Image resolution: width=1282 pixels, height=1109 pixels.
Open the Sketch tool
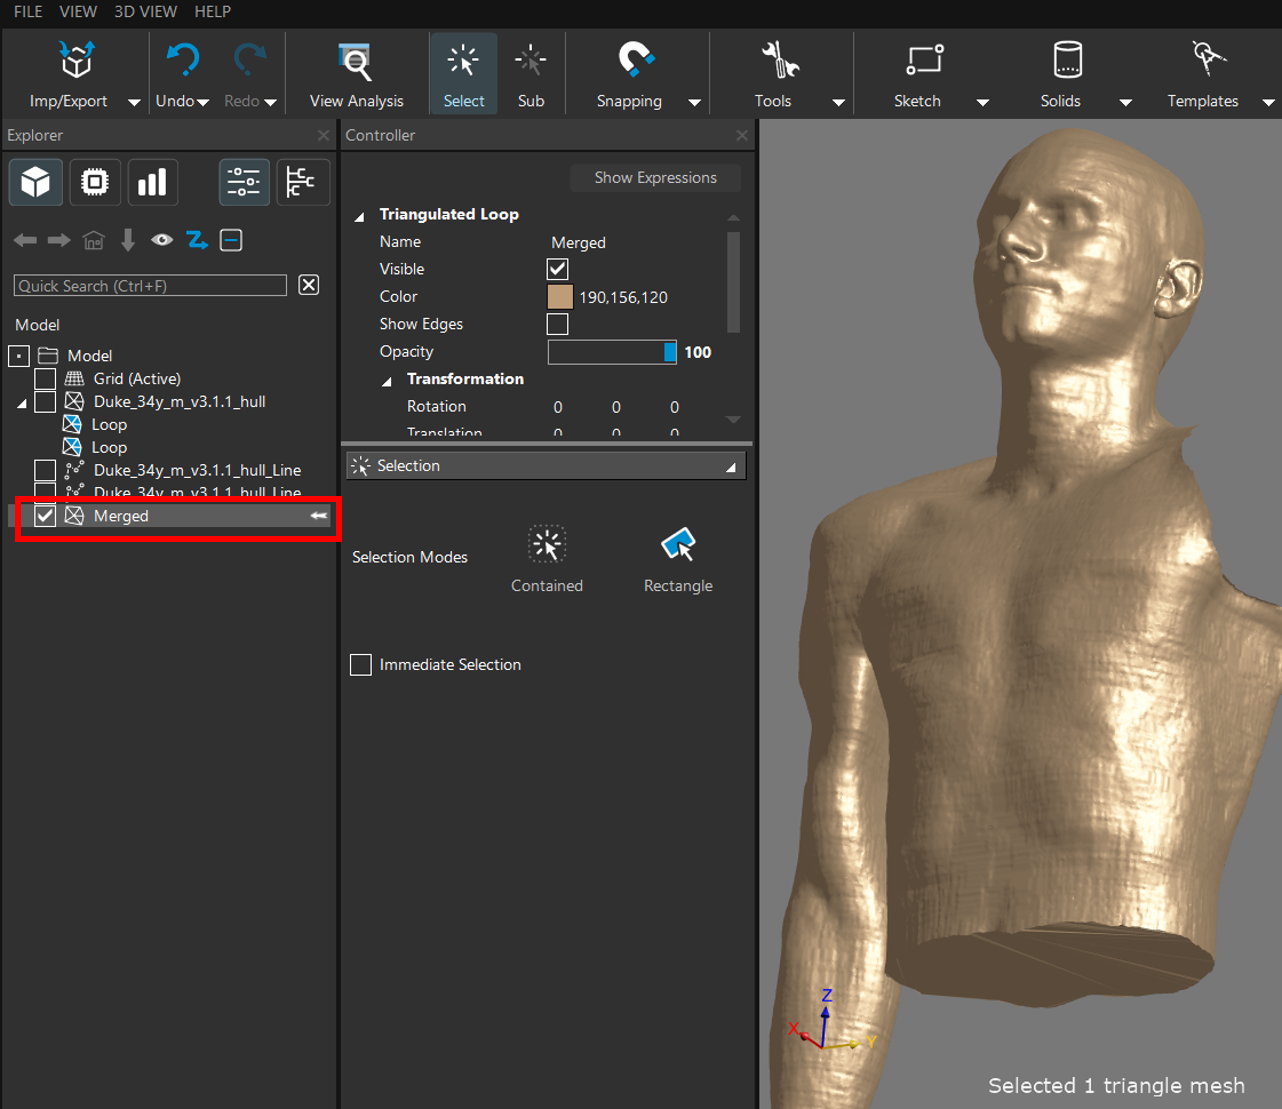[x=923, y=60]
